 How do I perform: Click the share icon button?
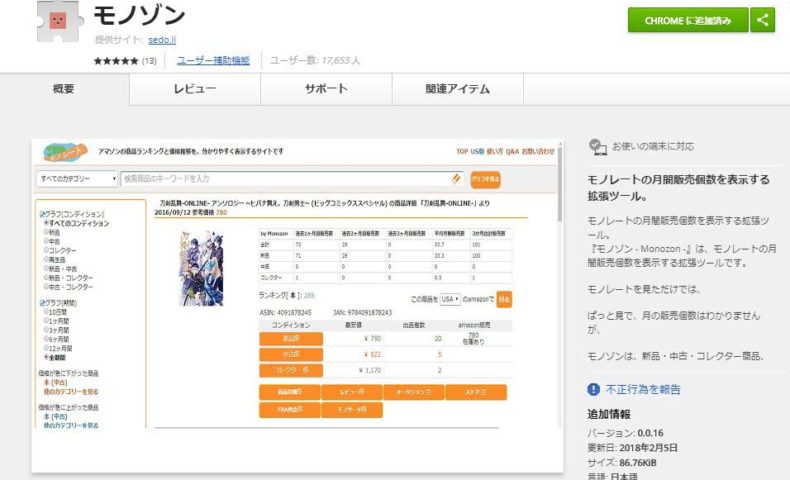tap(762, 20)
